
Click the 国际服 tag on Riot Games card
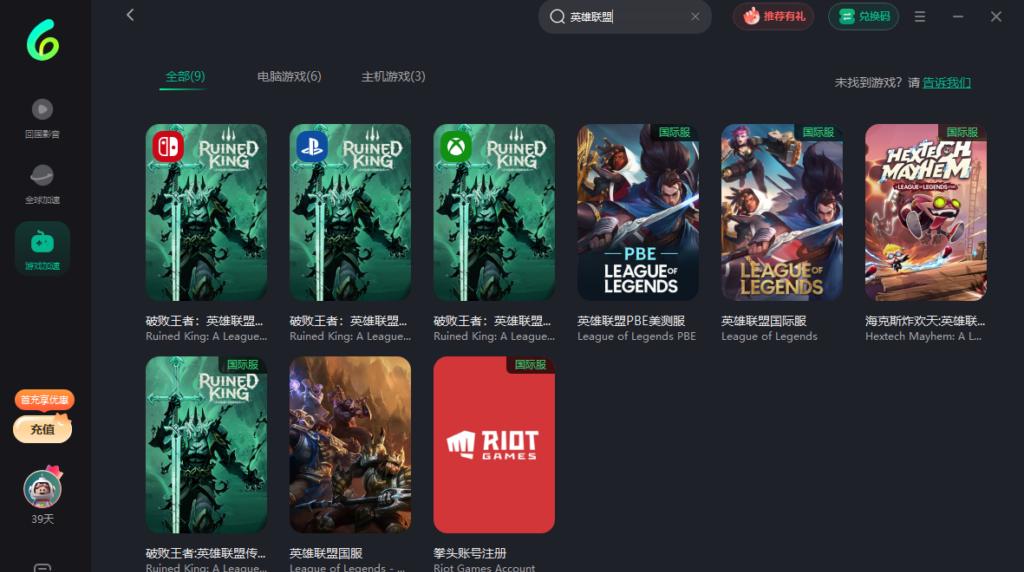530,364
